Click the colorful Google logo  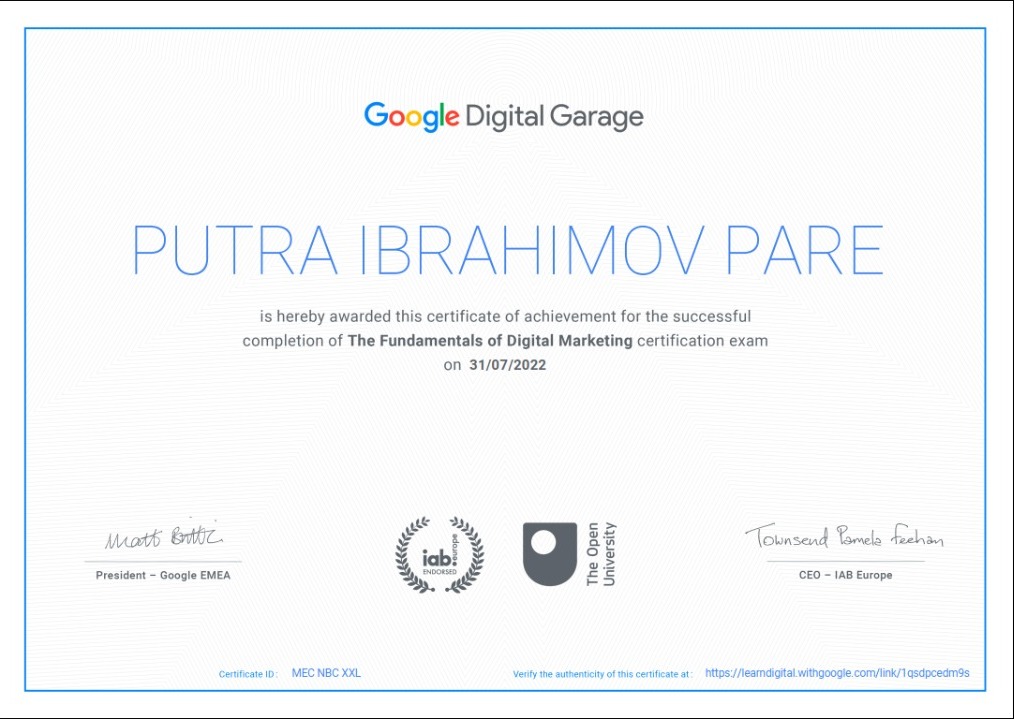[x=411, y=116]
